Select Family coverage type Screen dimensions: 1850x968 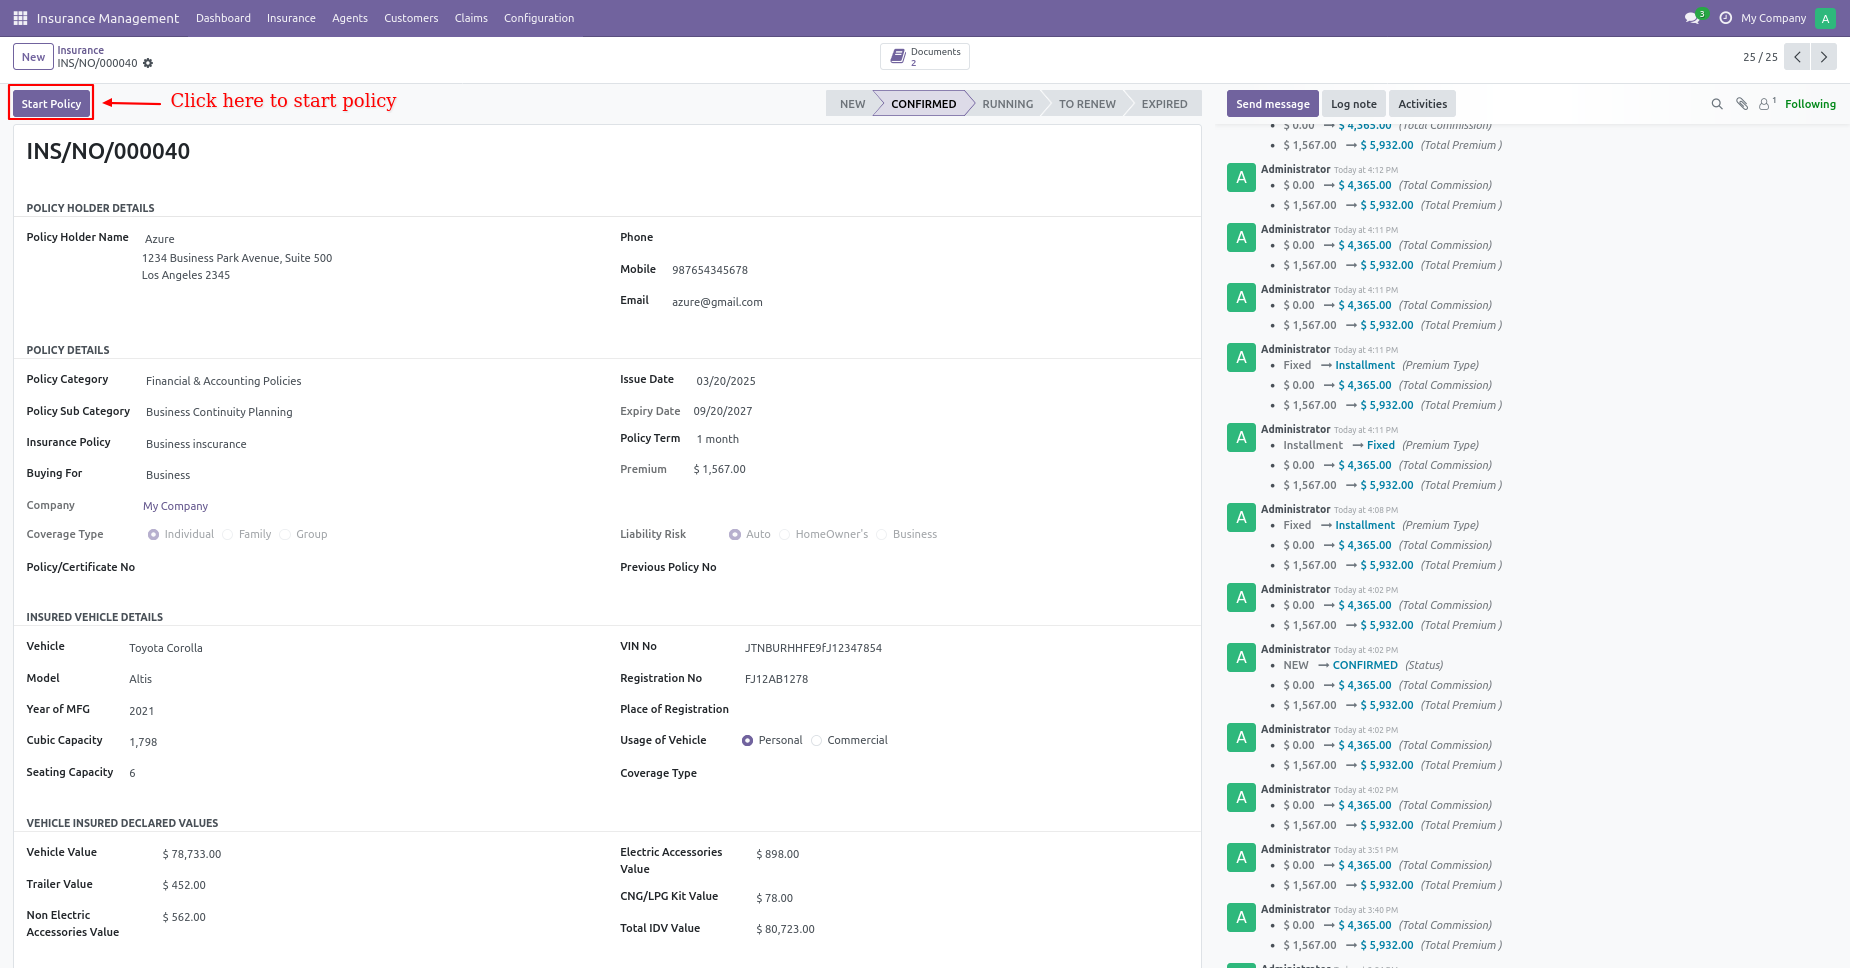(x=228, y=535)
